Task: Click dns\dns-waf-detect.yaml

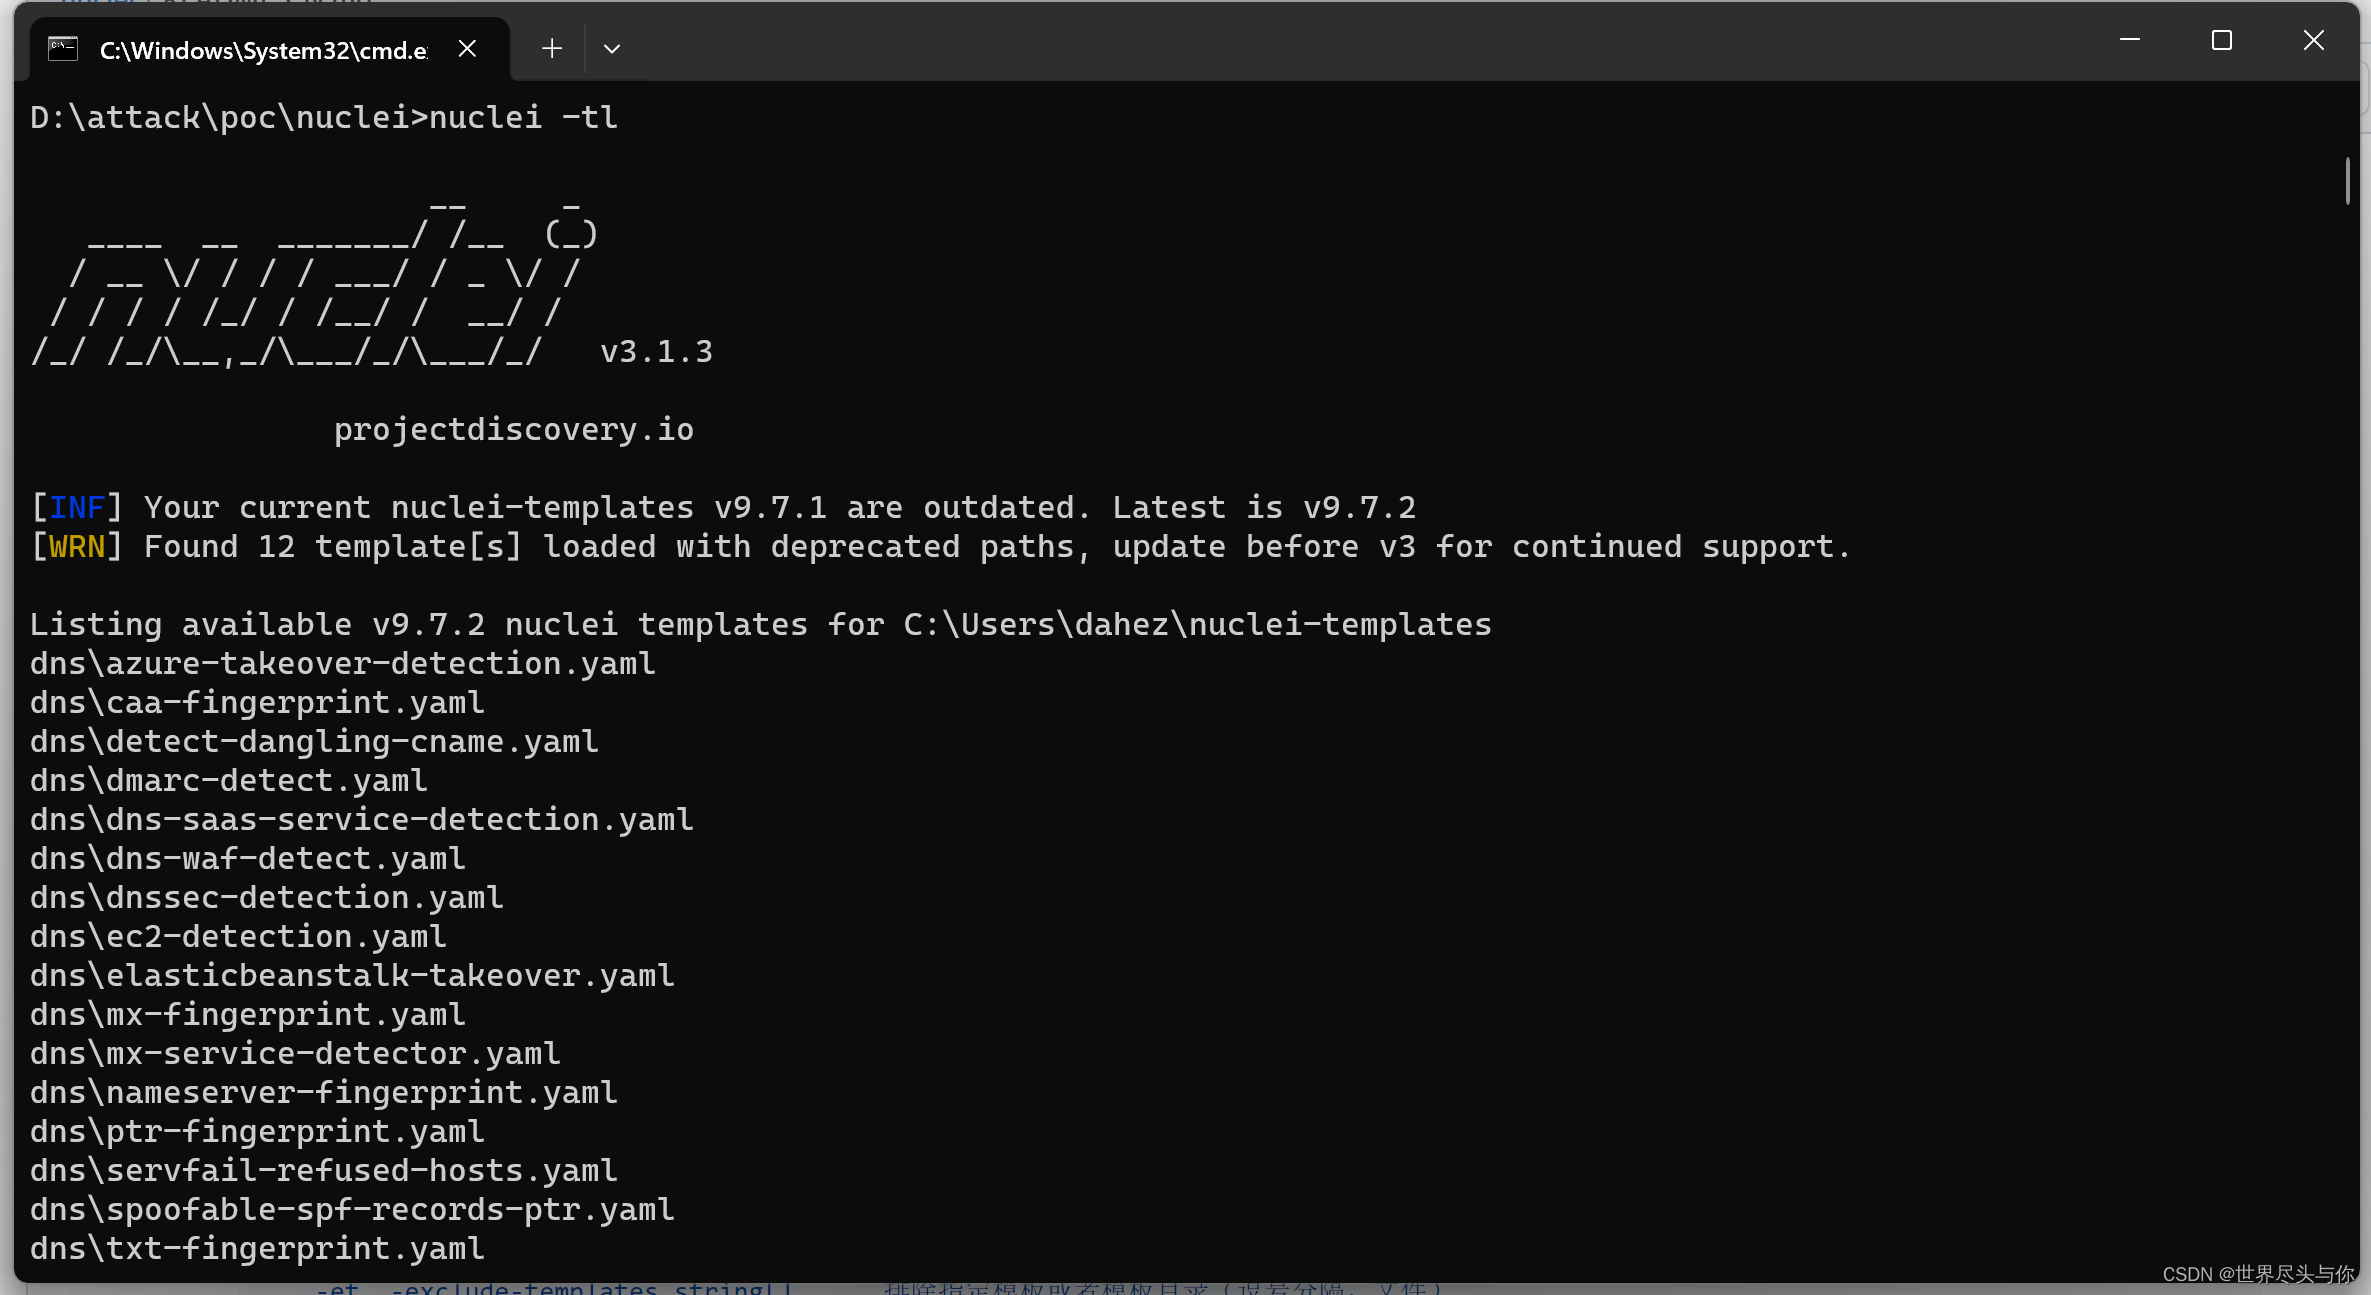Action: [248, 859]
